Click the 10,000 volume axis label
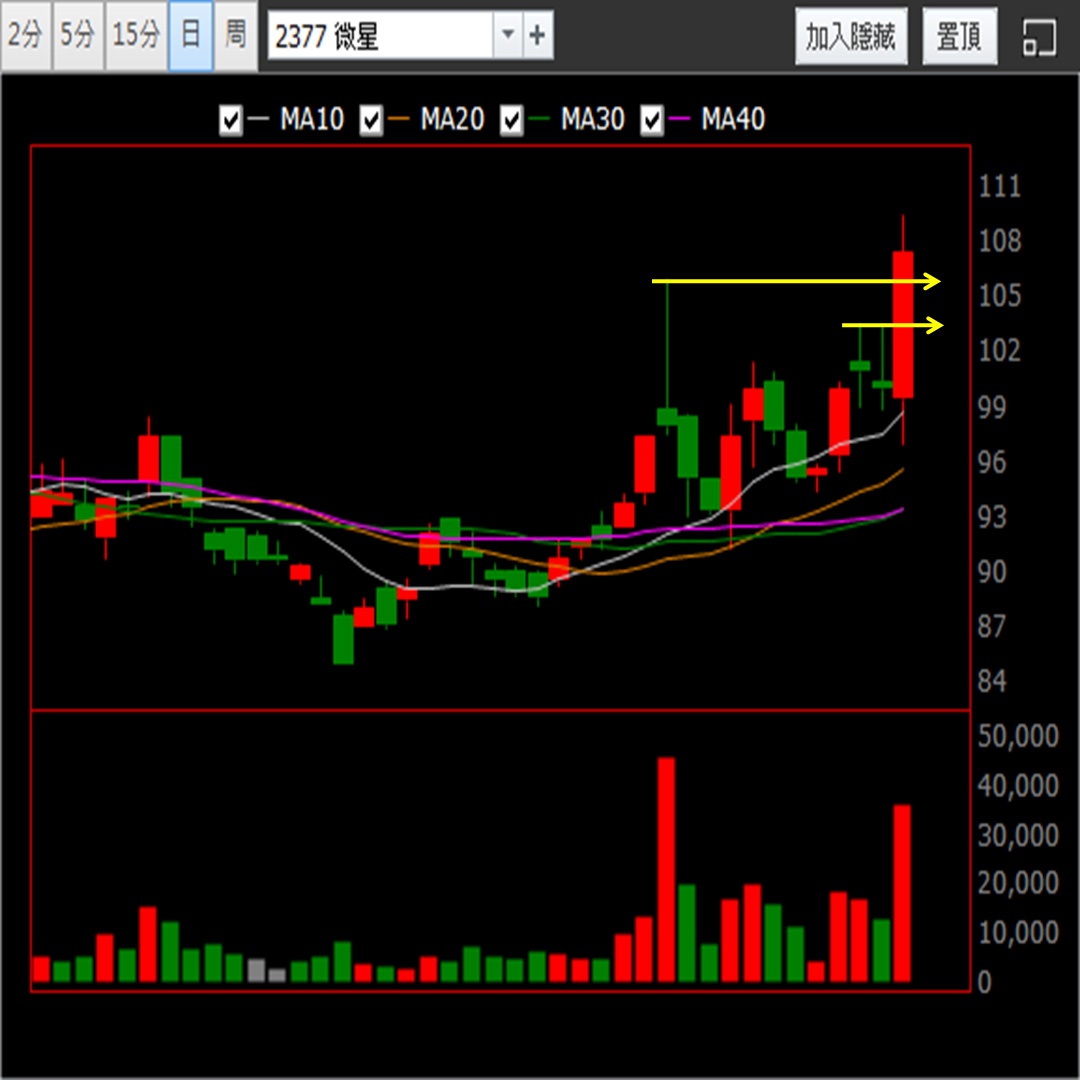Image resolution: width=1080 pixels, height=1080 pixels. point(1018,933)
